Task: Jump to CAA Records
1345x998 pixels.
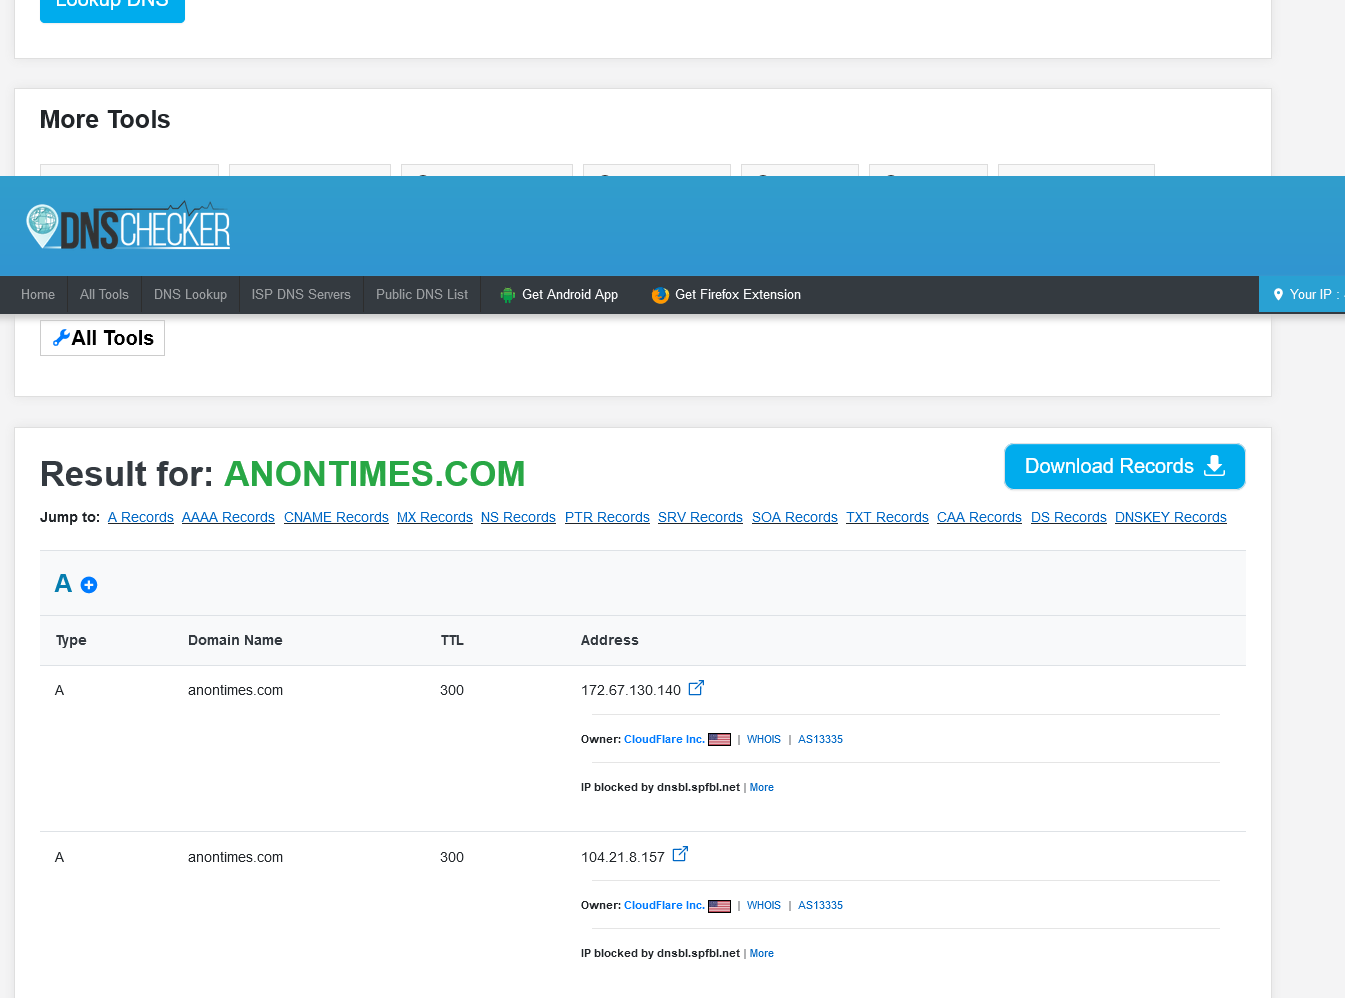Action: [979, 517]
